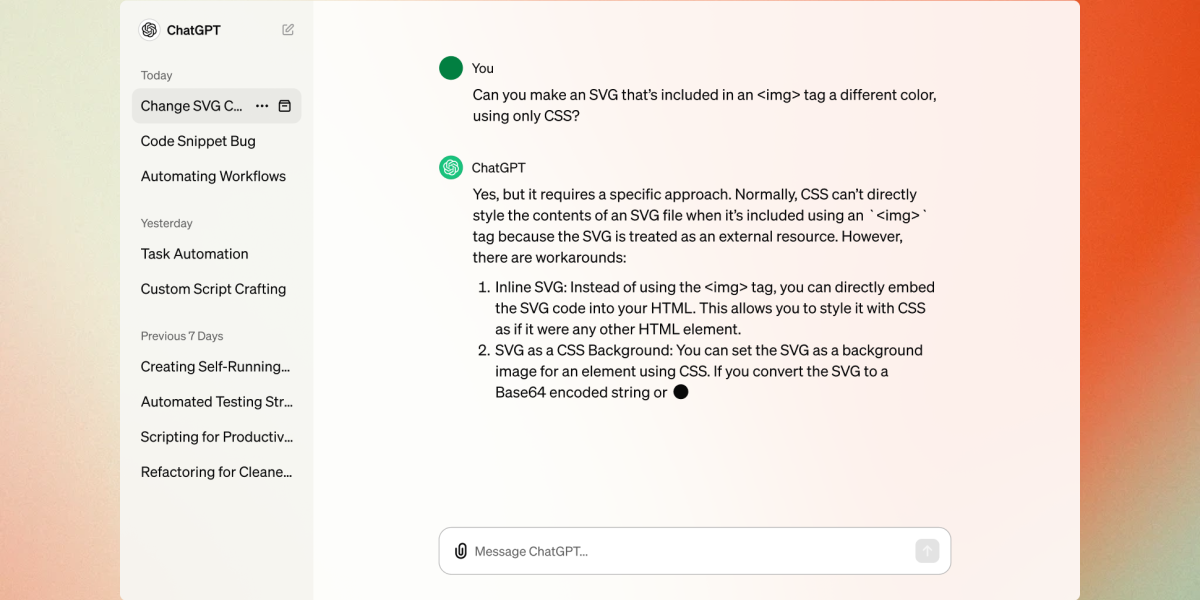
Task: Open the three-dots options for Change SVG chat
Action: point(262,106)
